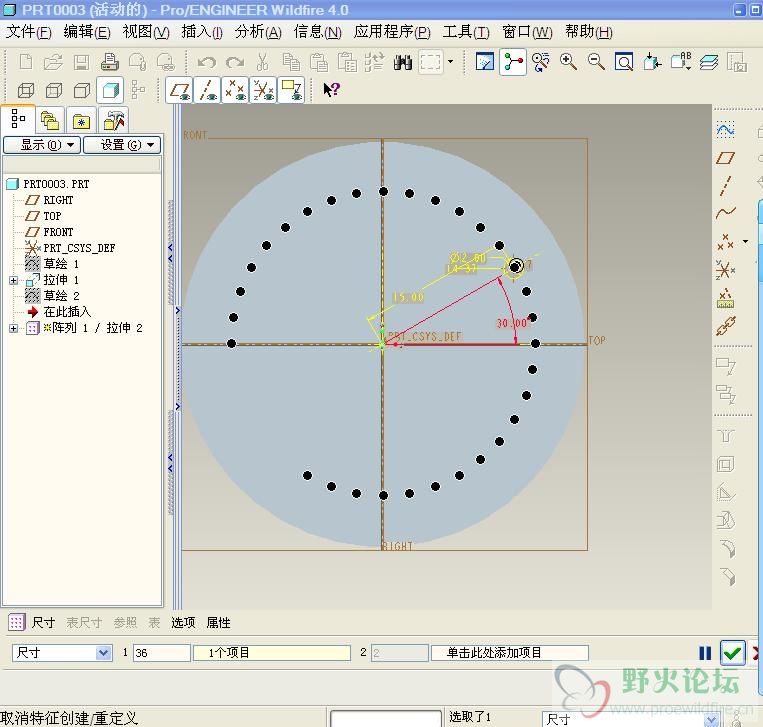Click 单击此处添加项目 second direction collector
The height and width of the screenshot is (727, 763).
coord(510,653)
